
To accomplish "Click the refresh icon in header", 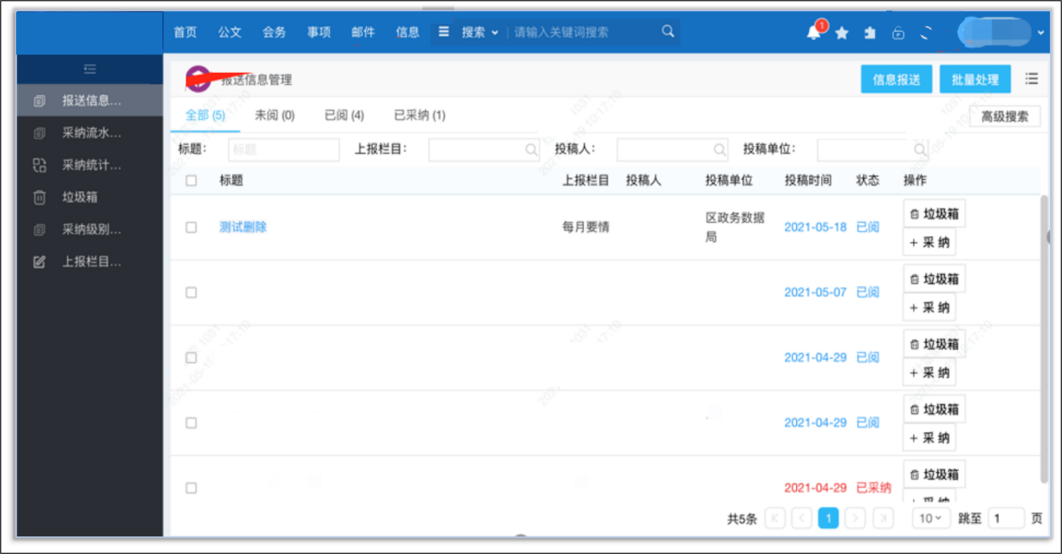I will click(926, 33).
